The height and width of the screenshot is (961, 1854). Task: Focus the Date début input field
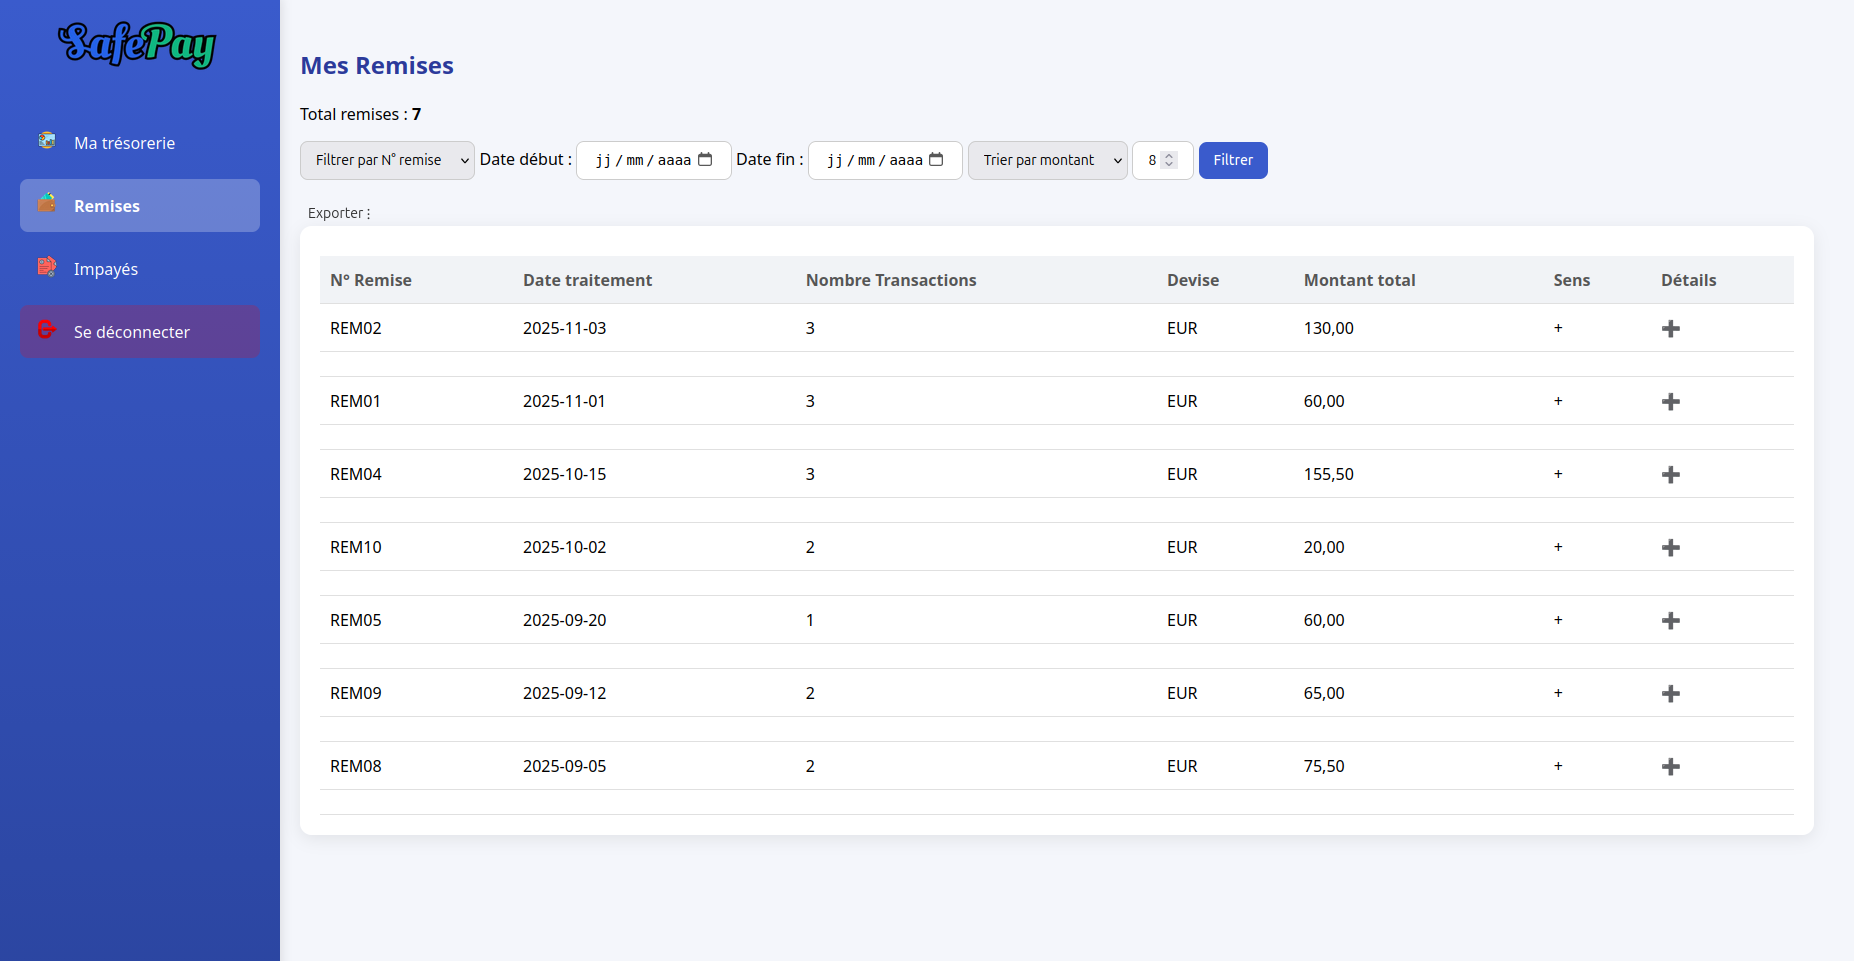pyautogui.click(x=642, y=161)
